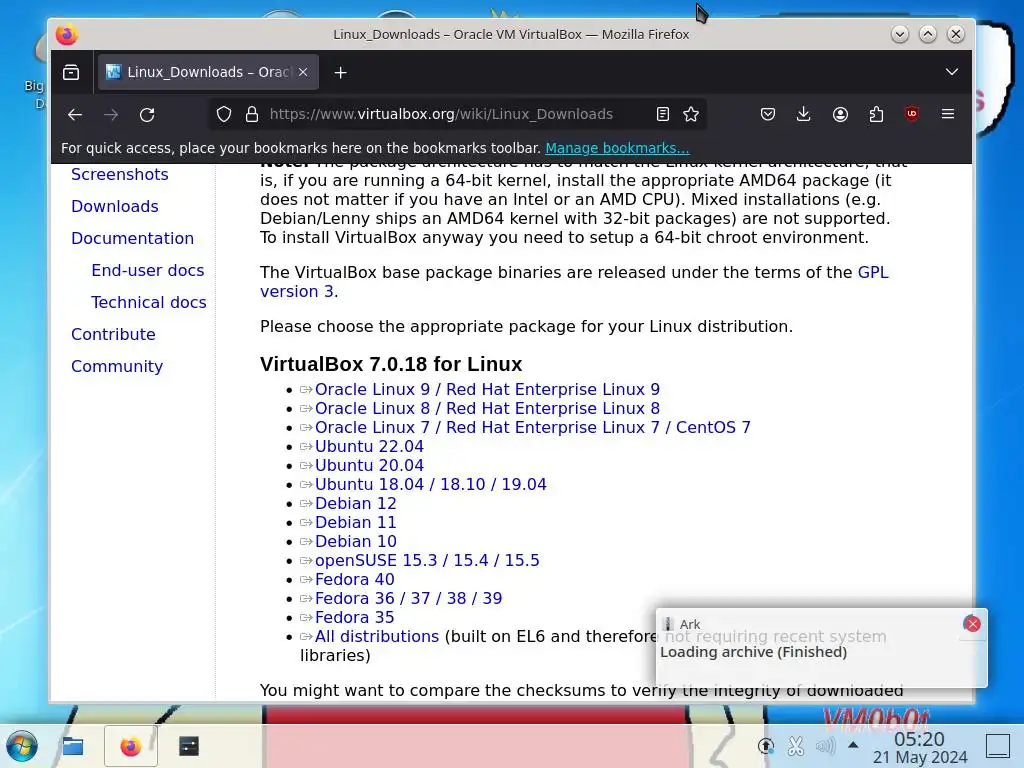This screenshot has width=1024, height=768.
Task: Go back to the previous page
Action: [75, 115]
